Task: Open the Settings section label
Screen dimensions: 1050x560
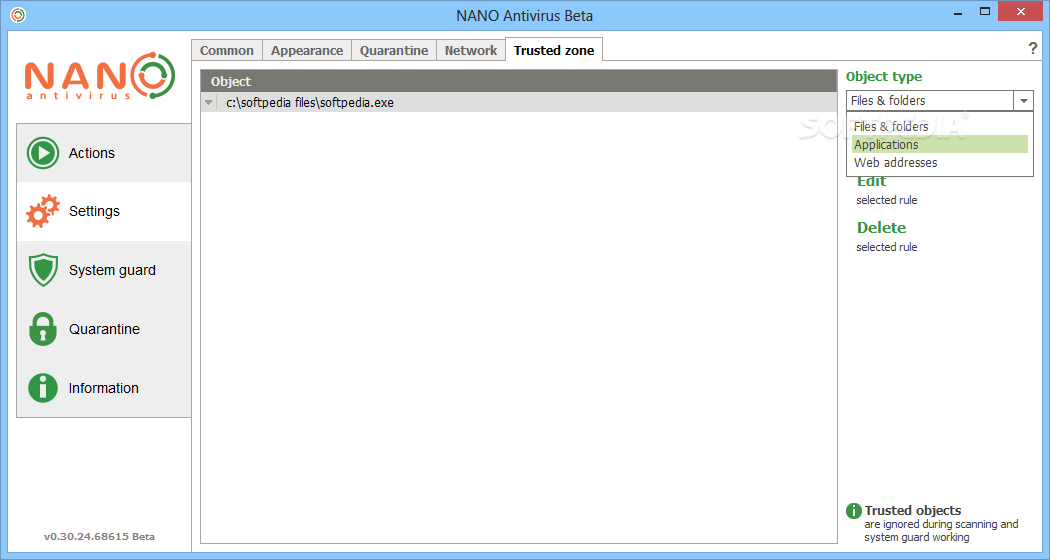Action: [94, 211]
